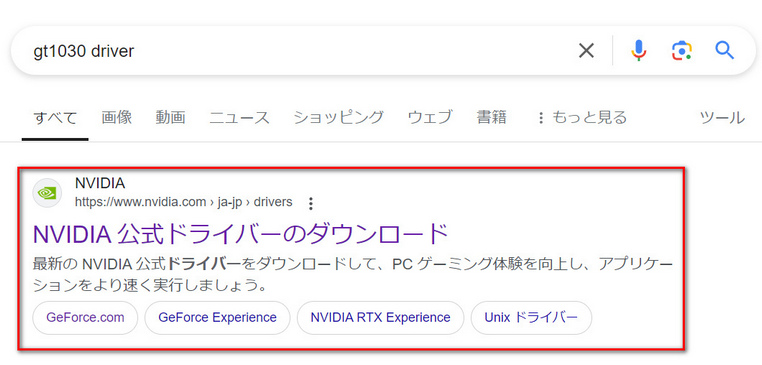
Task: Click the GeForce Experience sitelink chip
Action: tap(218, 318)
